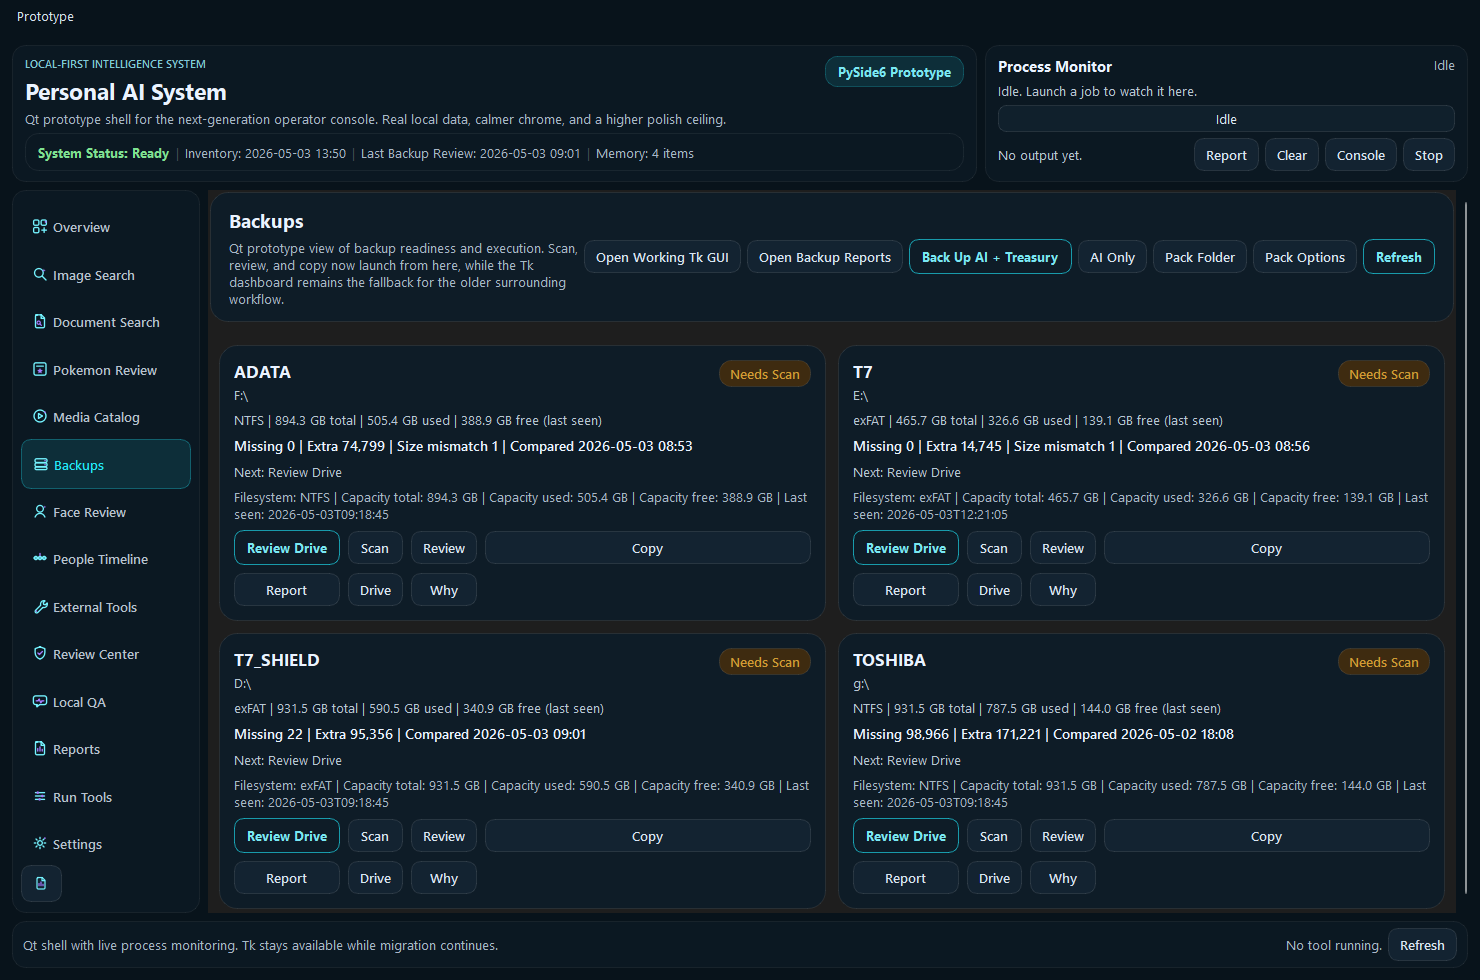1480x980 pixels.
Task: Click PySide6 Prototype badge
Action: [x=894, y=72]
